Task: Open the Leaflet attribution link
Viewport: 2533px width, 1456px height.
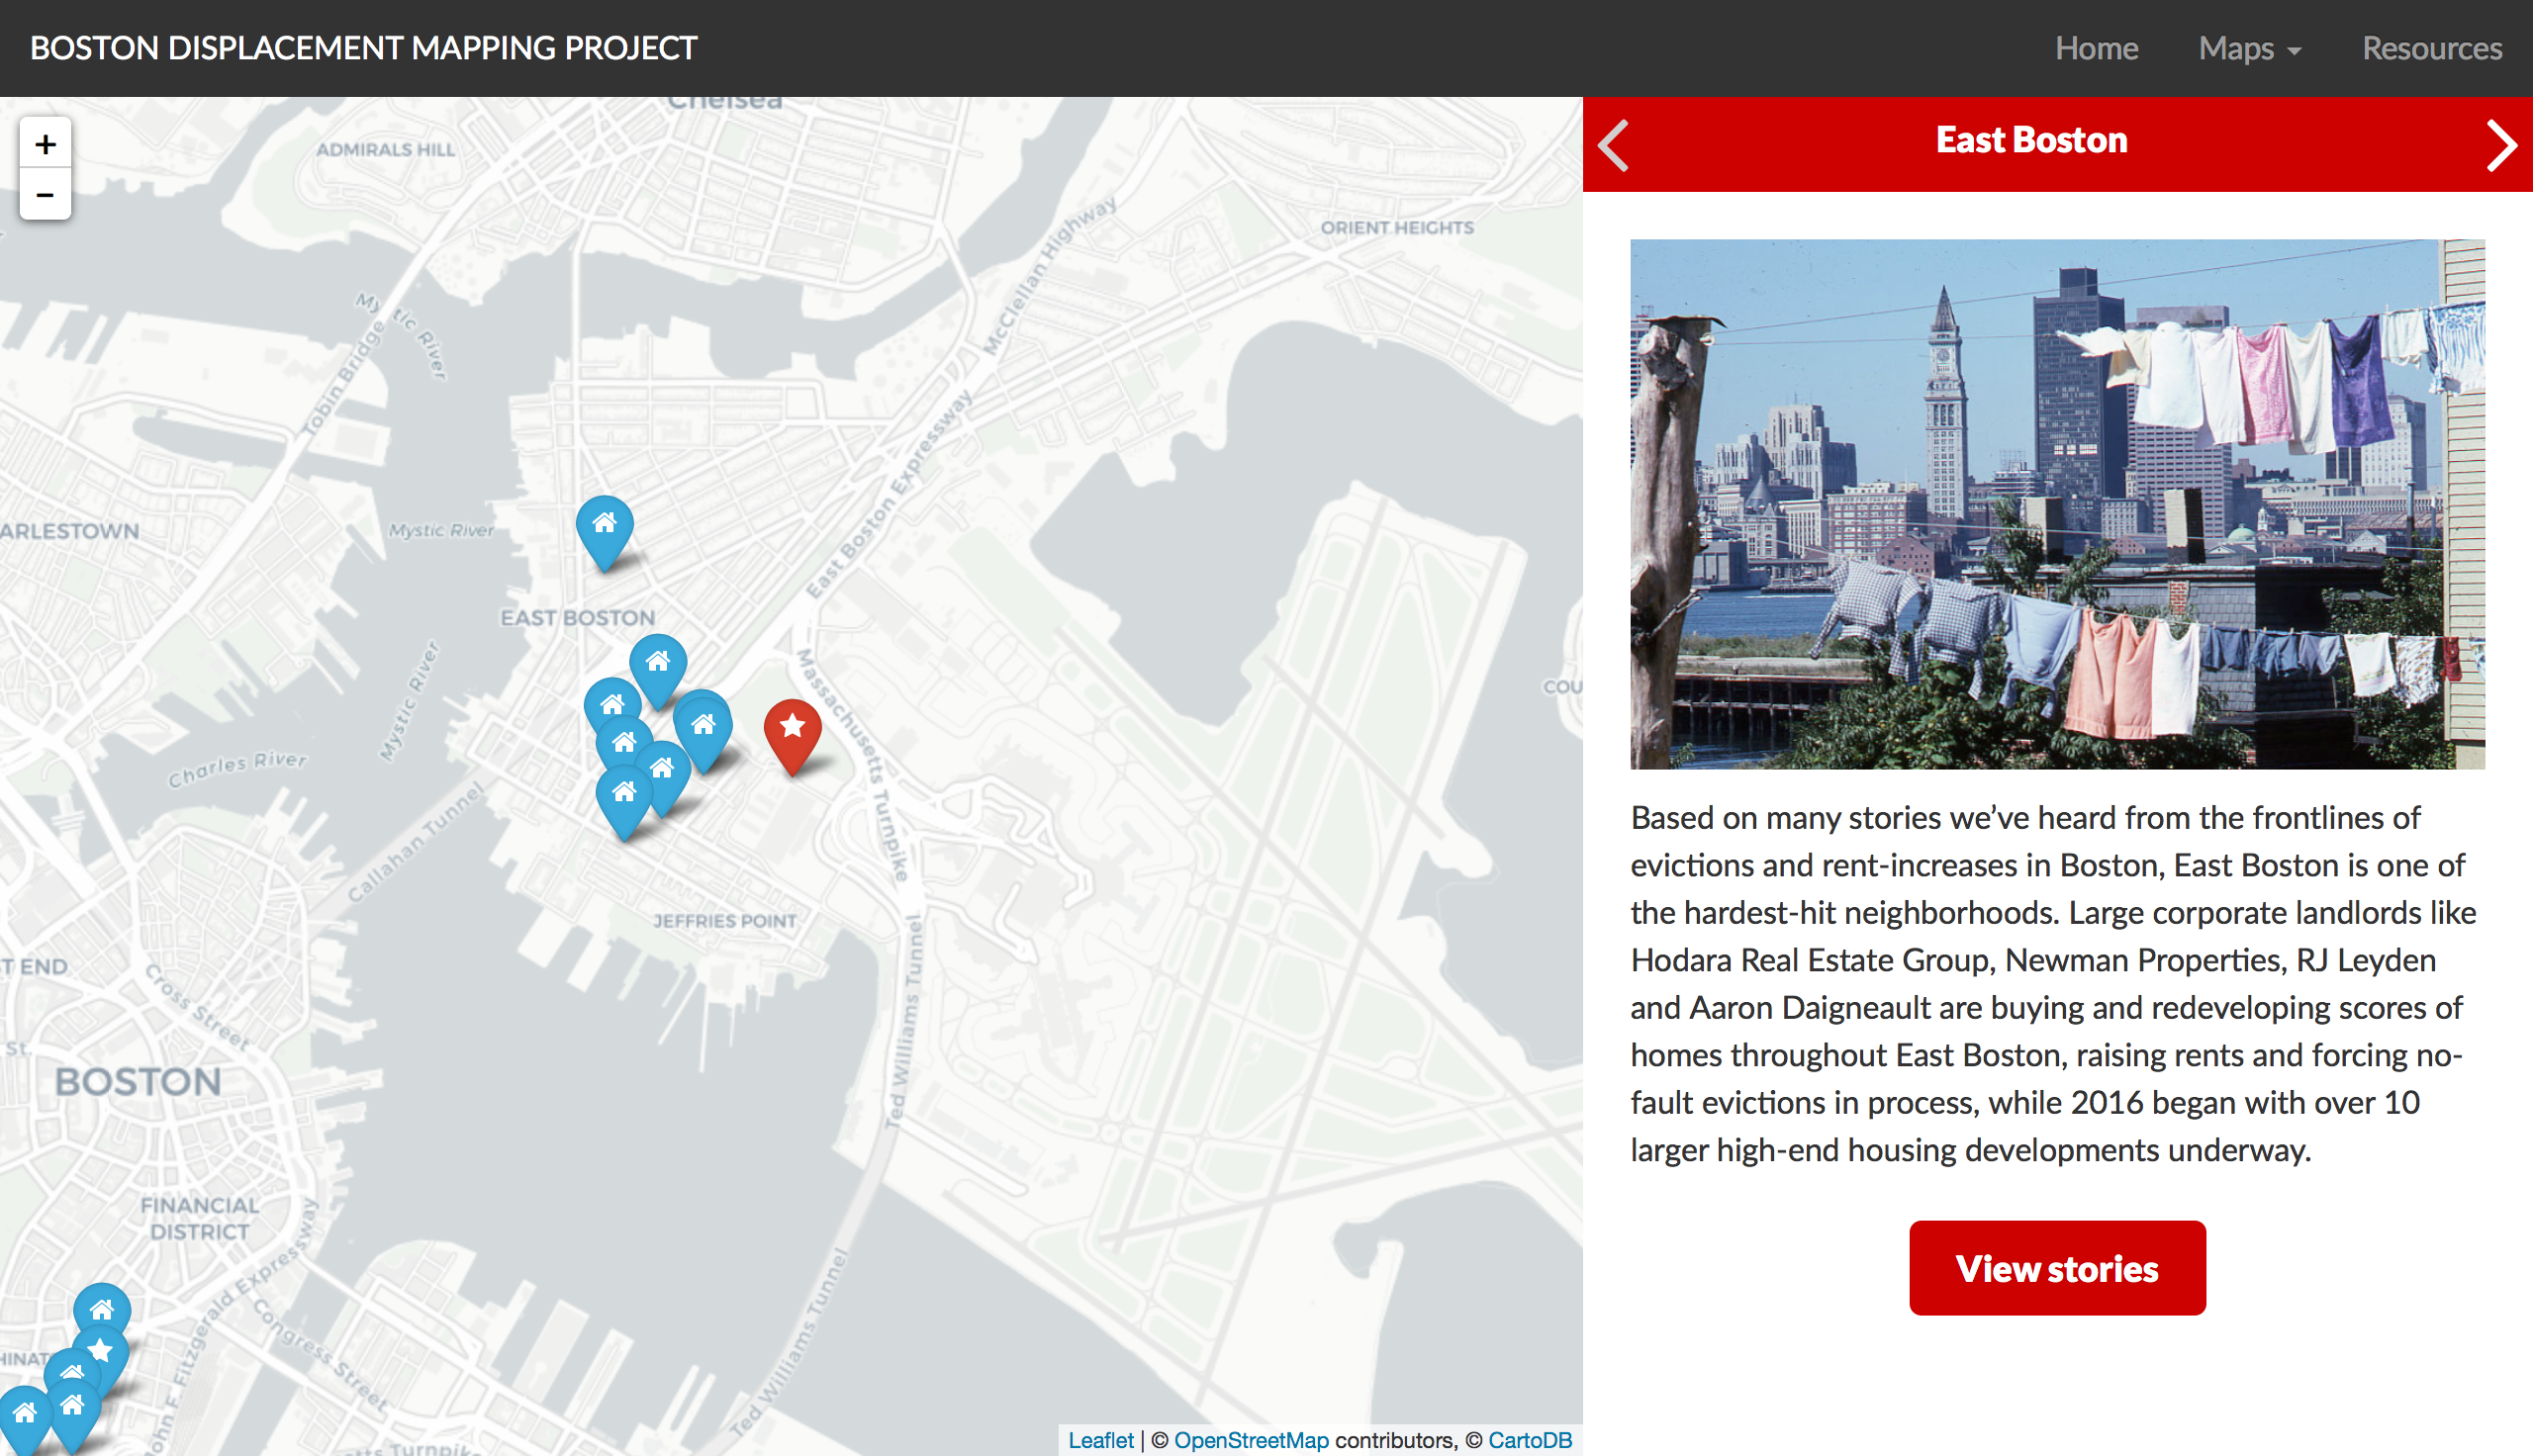Action: (1100, 1440)
